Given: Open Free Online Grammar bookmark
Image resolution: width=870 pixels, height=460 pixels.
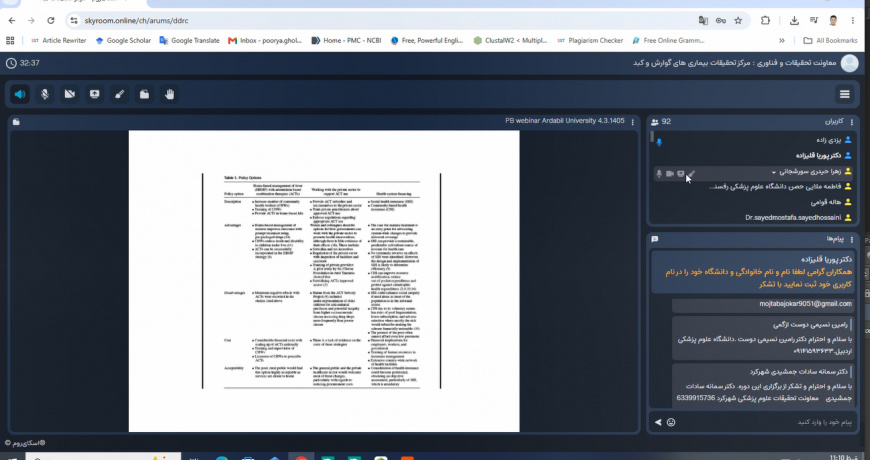Looking at the screenshot, I should [669, 41].
